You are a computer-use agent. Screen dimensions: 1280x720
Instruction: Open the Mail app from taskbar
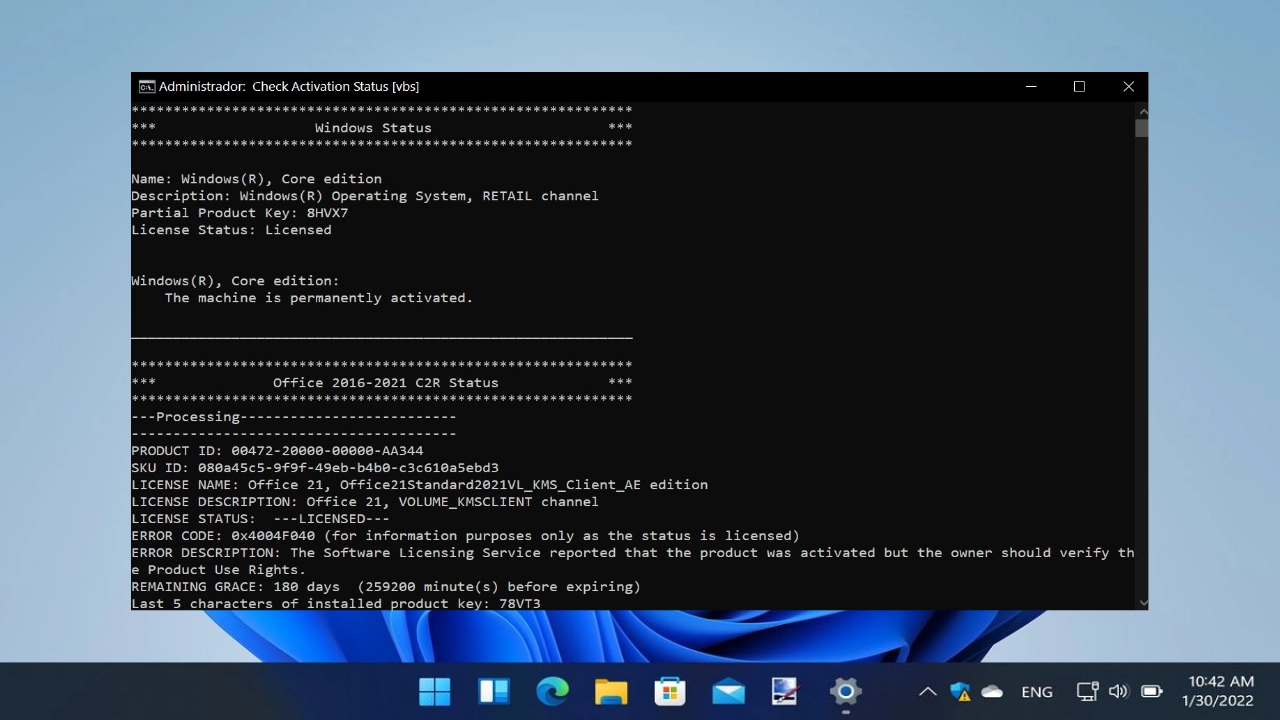(728, 691)
